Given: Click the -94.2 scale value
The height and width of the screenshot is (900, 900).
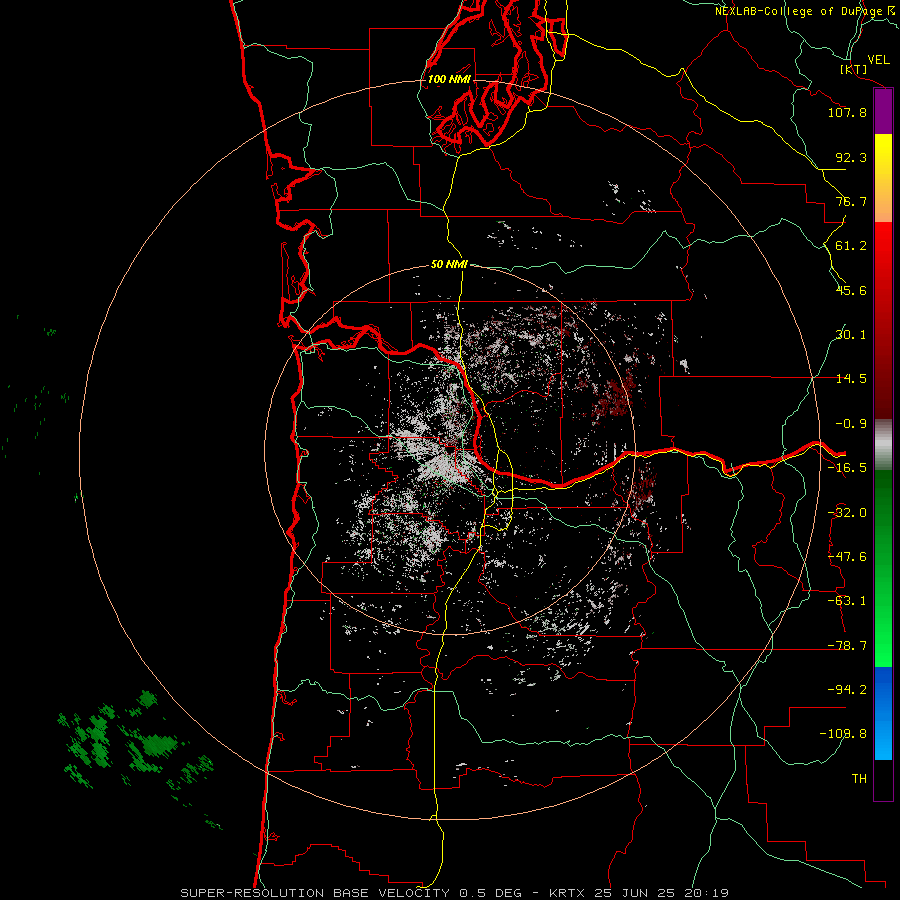Looking at the screenshot, I should point(847,689).
